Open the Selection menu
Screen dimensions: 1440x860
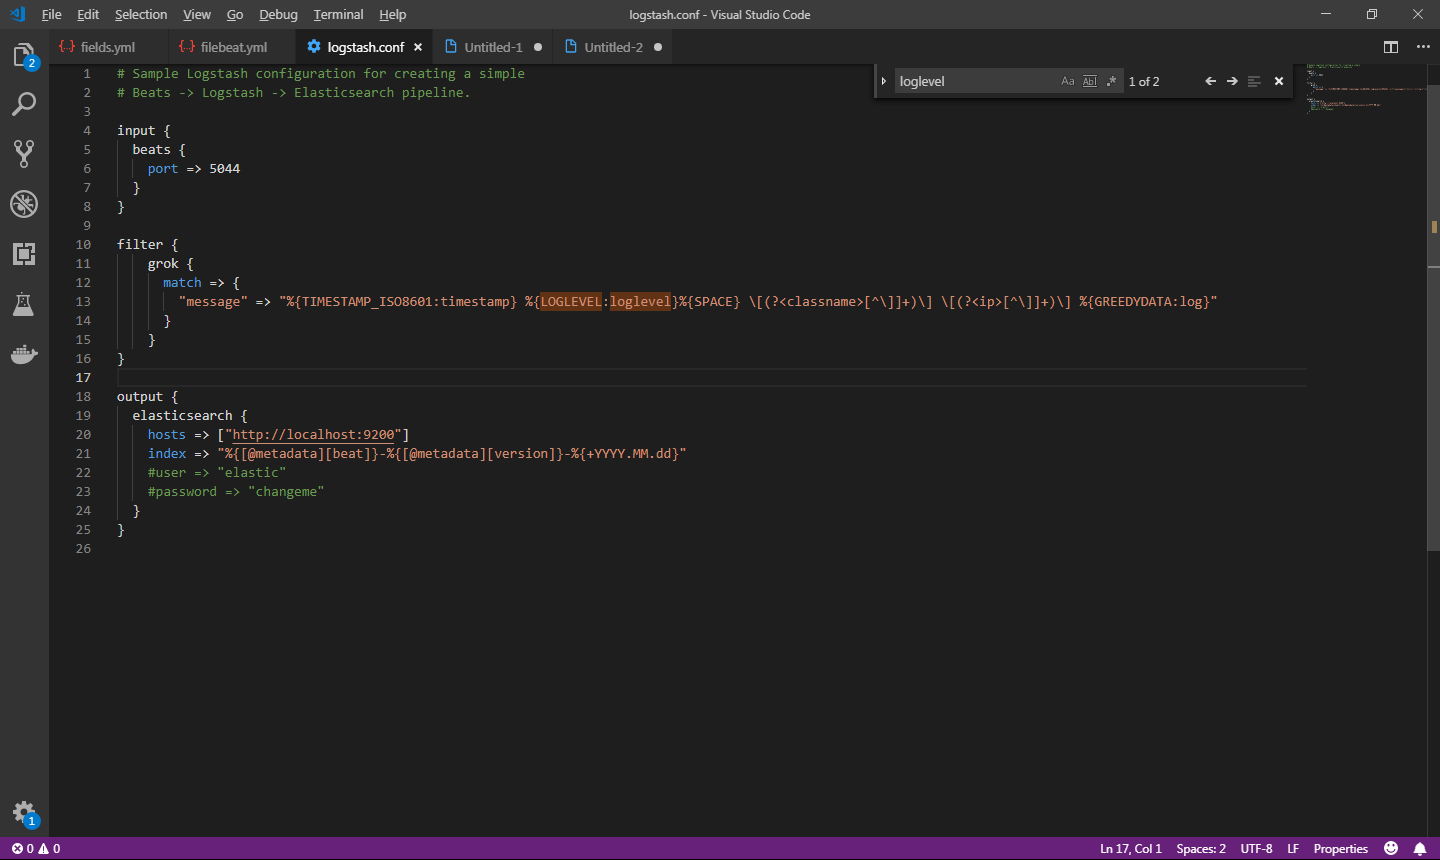[x=141, y=14]
